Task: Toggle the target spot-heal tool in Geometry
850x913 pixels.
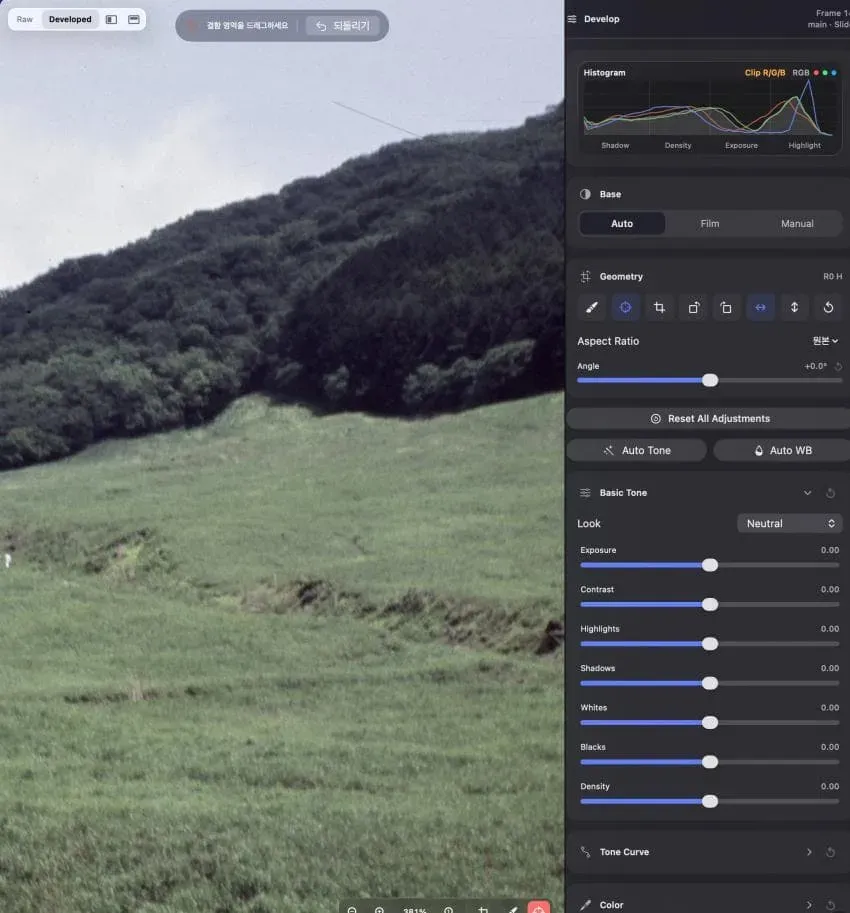Action: pyautogui.click(x=625, y=307)
